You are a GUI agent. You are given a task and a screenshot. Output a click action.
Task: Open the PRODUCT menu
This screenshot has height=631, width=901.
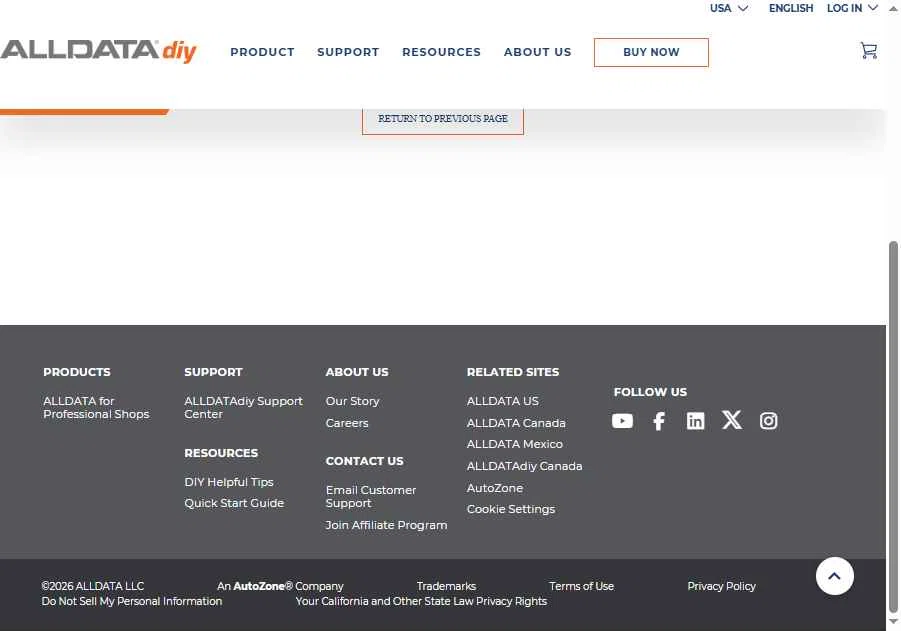[x=262, y=52]
